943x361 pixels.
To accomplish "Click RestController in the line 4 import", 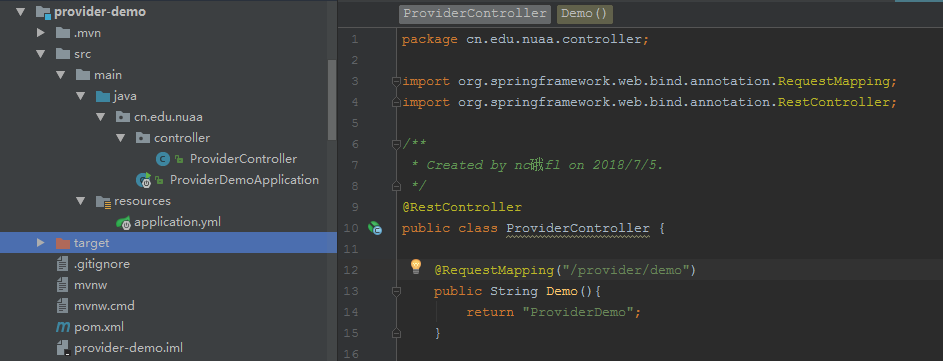I will [834, 102].
